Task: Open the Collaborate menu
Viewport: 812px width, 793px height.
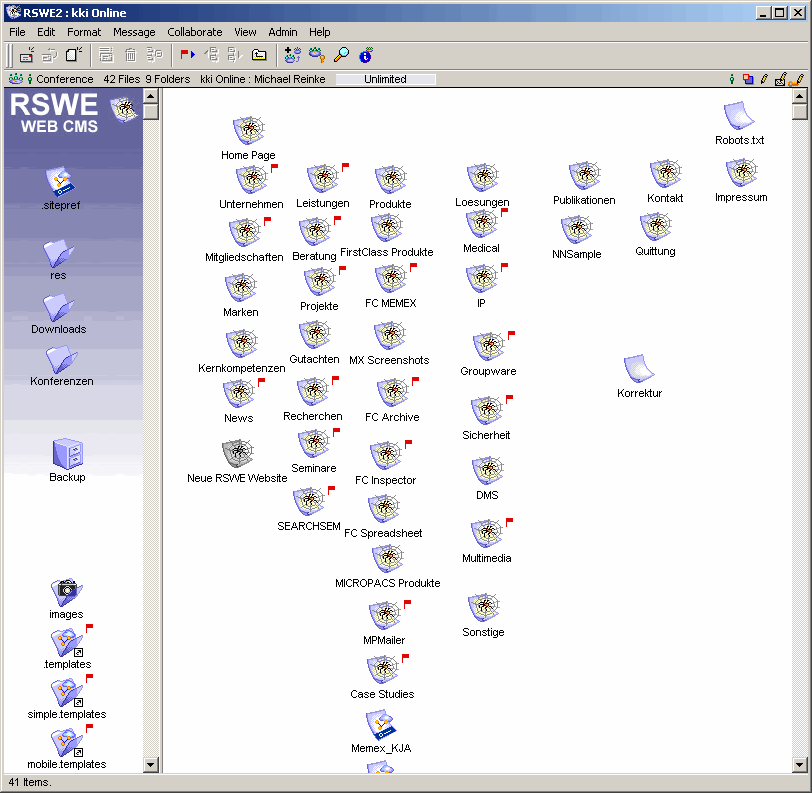Action: pyautogui.click(x=195, y=32)
